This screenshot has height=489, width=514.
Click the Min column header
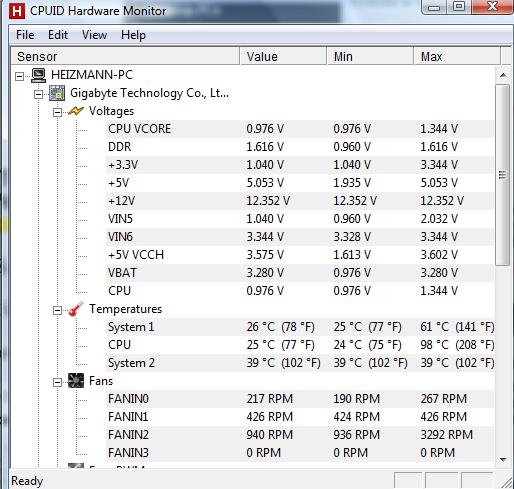370,56
